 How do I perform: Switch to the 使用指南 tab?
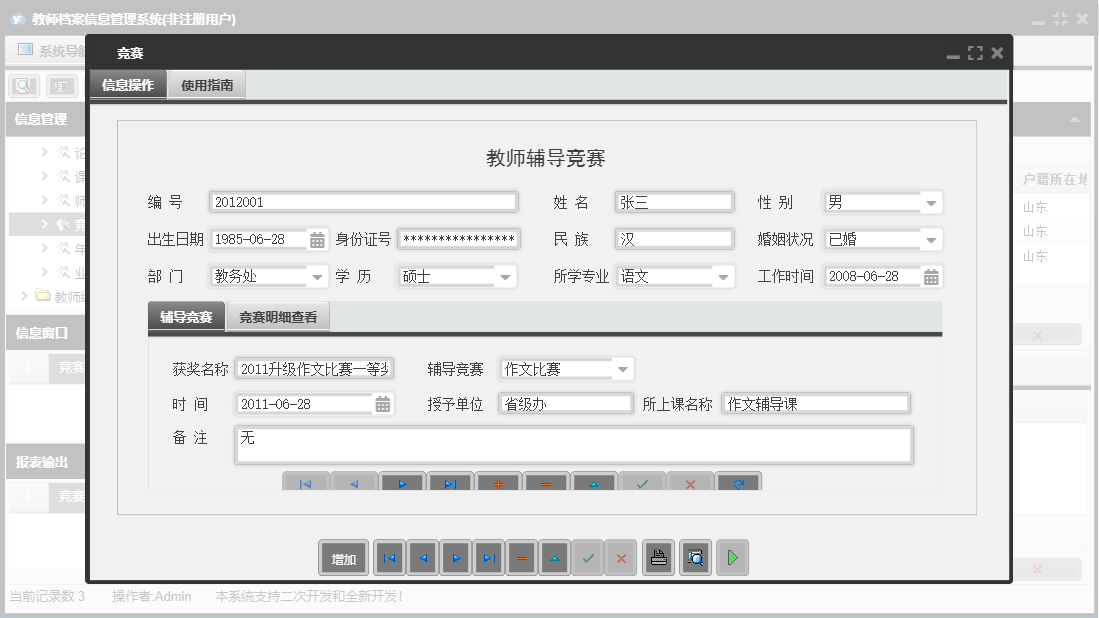(207, 85)
